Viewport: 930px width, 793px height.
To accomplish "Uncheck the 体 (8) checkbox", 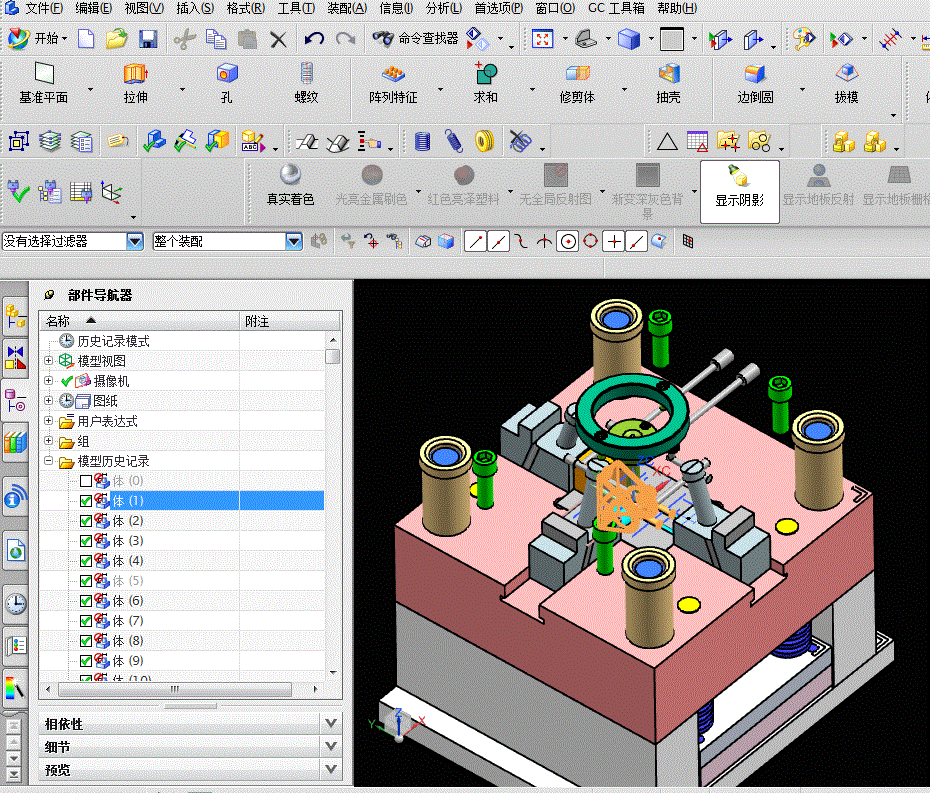I will [x=86, y=641].
